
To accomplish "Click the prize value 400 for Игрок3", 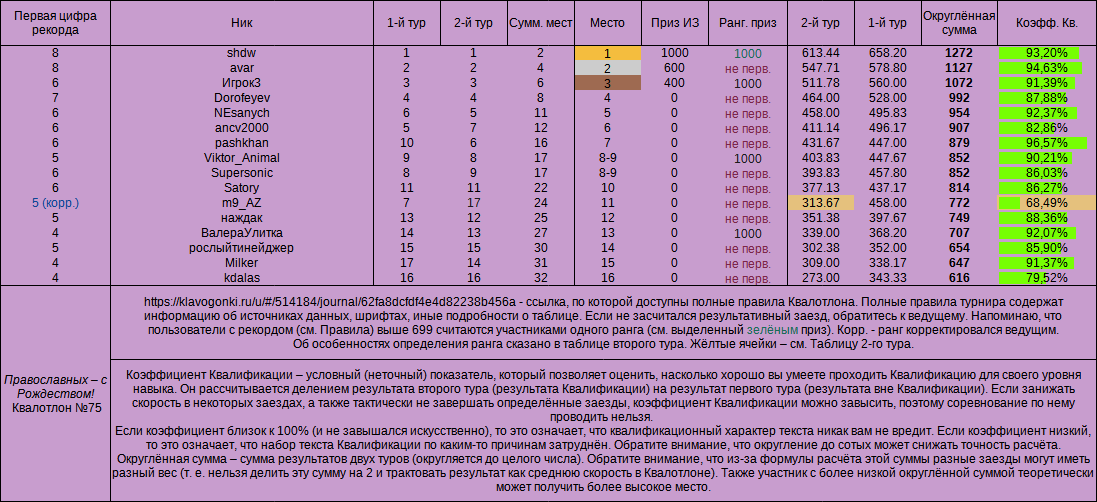I will pos(675,83).
